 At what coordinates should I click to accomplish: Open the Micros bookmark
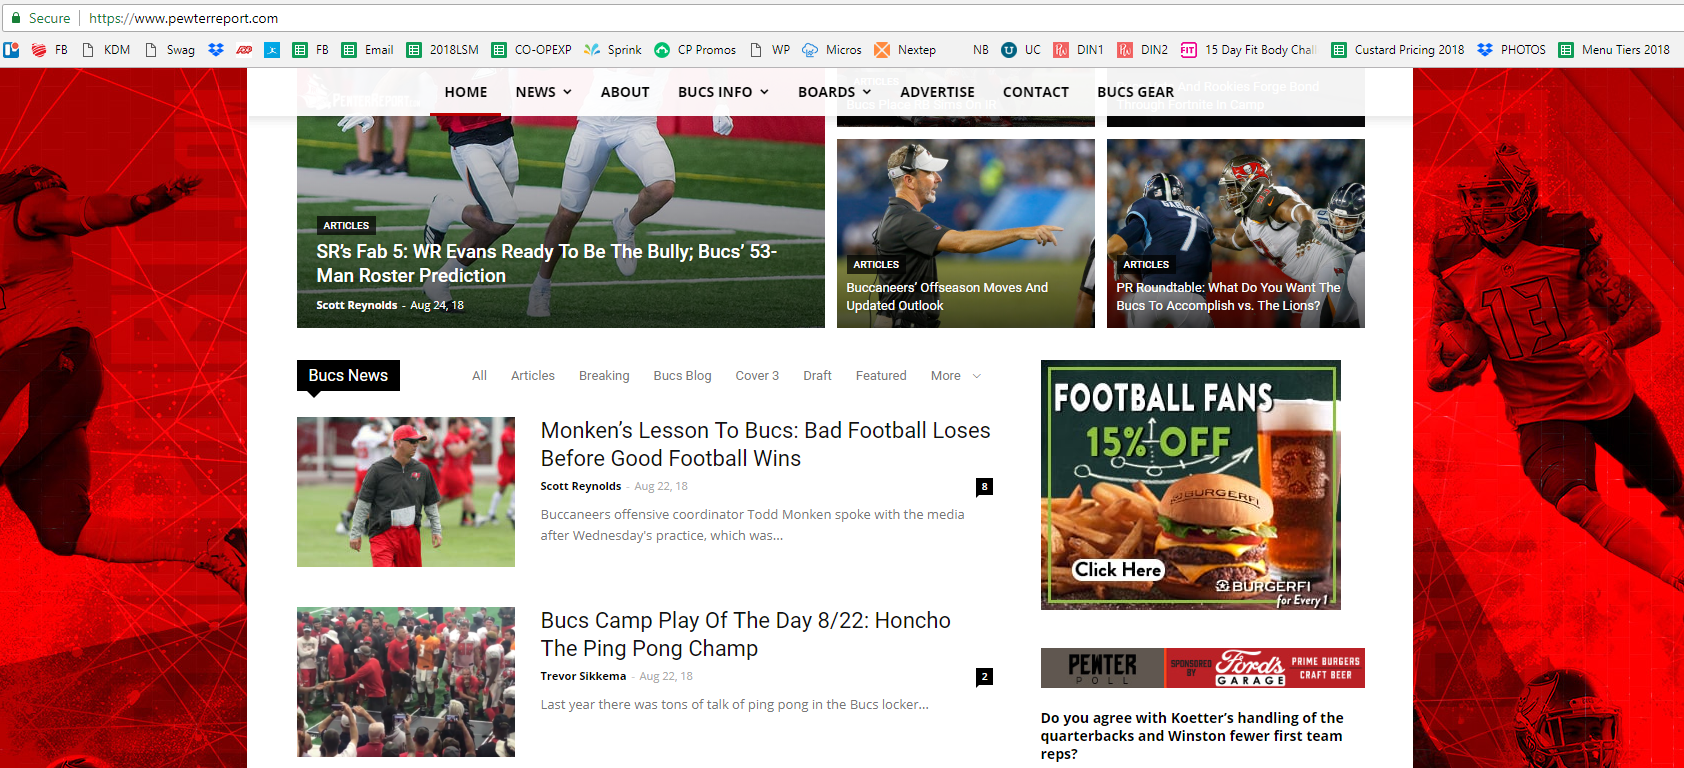832,49
